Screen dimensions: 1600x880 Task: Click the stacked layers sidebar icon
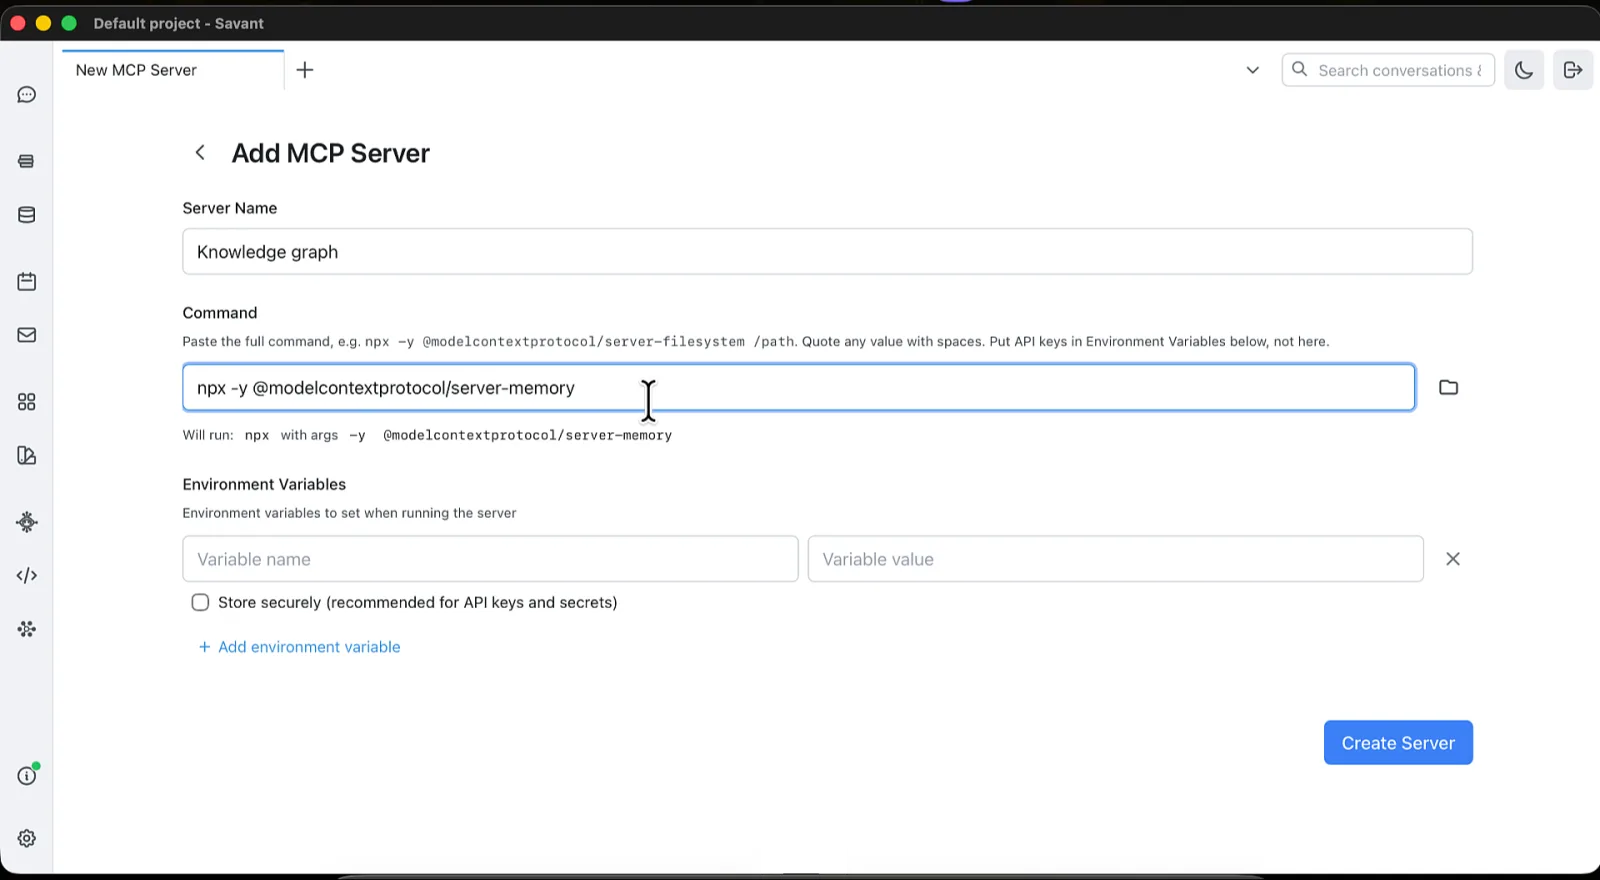click(27, 161)
